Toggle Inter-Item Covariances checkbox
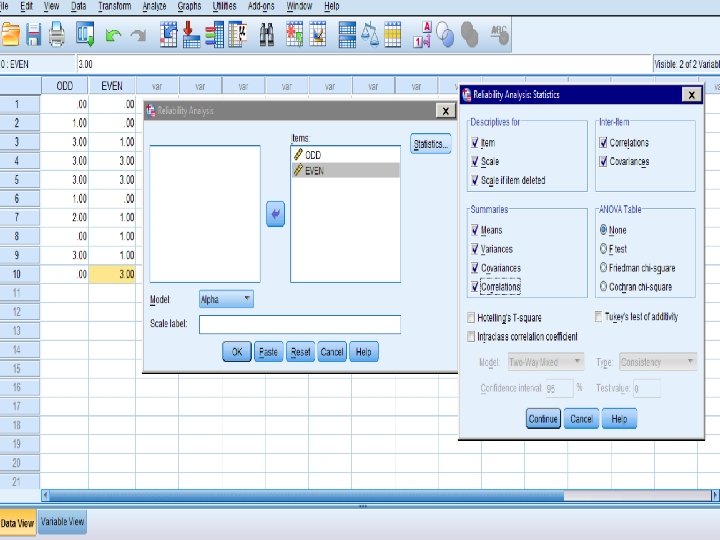 click(x=603, y=162)
